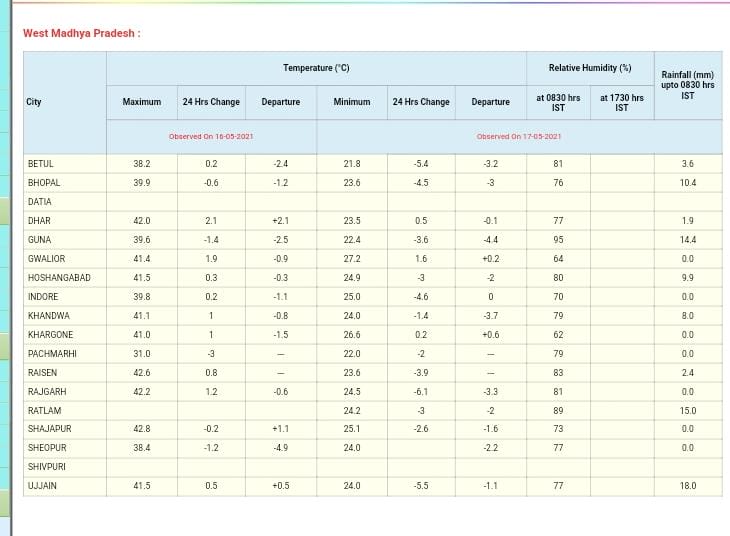
Task: Click the Relative Humidity (%) header
Action: tap(589, 68)
